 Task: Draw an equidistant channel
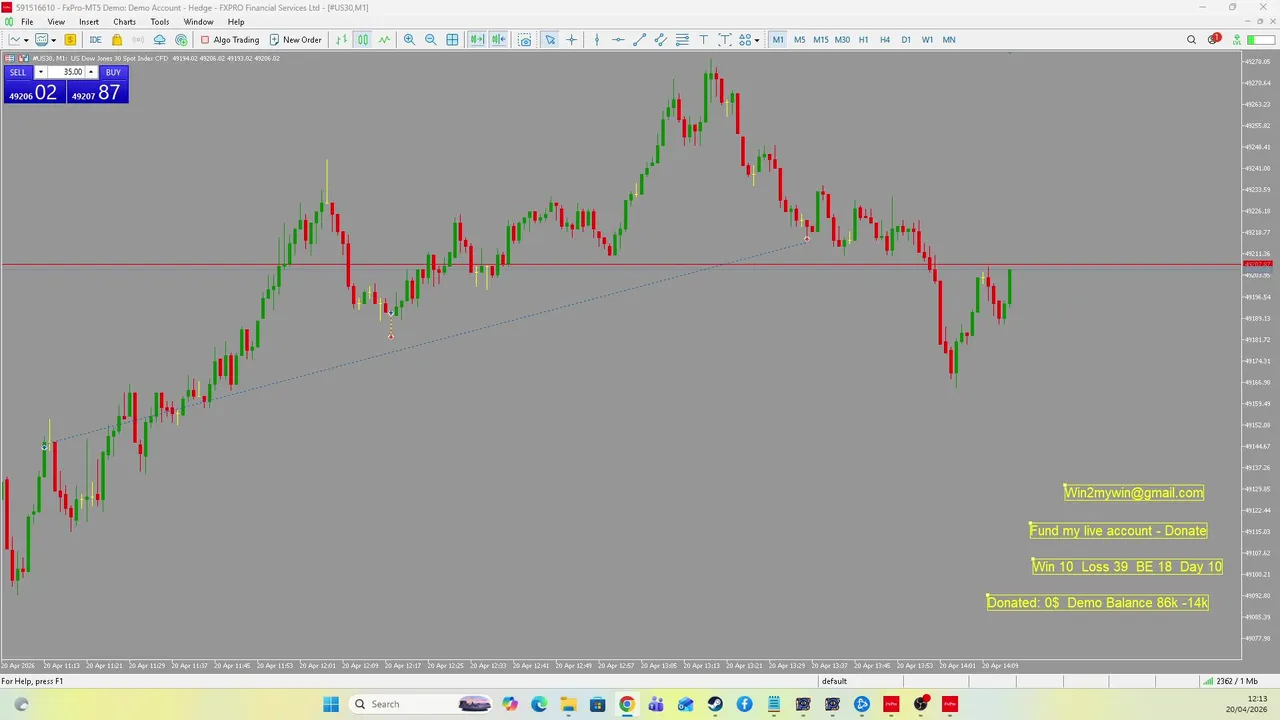pos(660,40)
